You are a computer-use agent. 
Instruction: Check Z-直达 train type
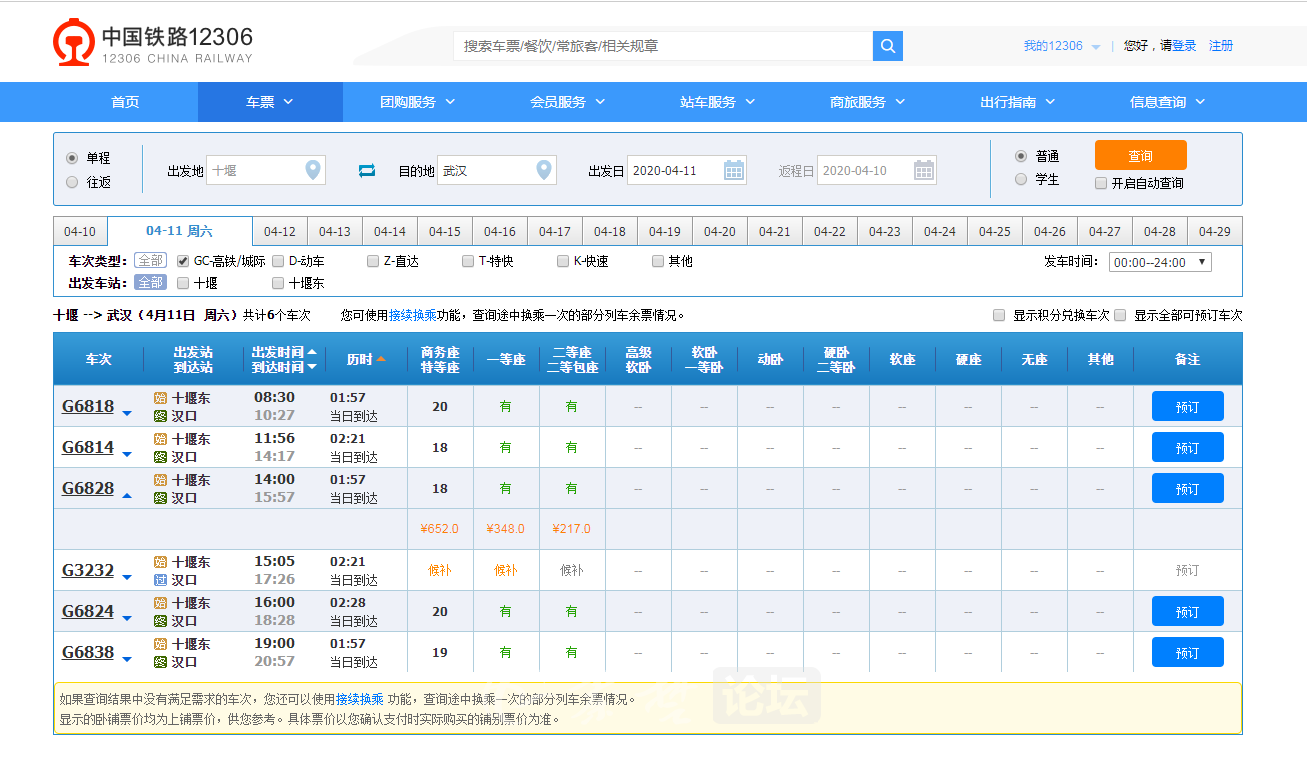pos(373,261)
